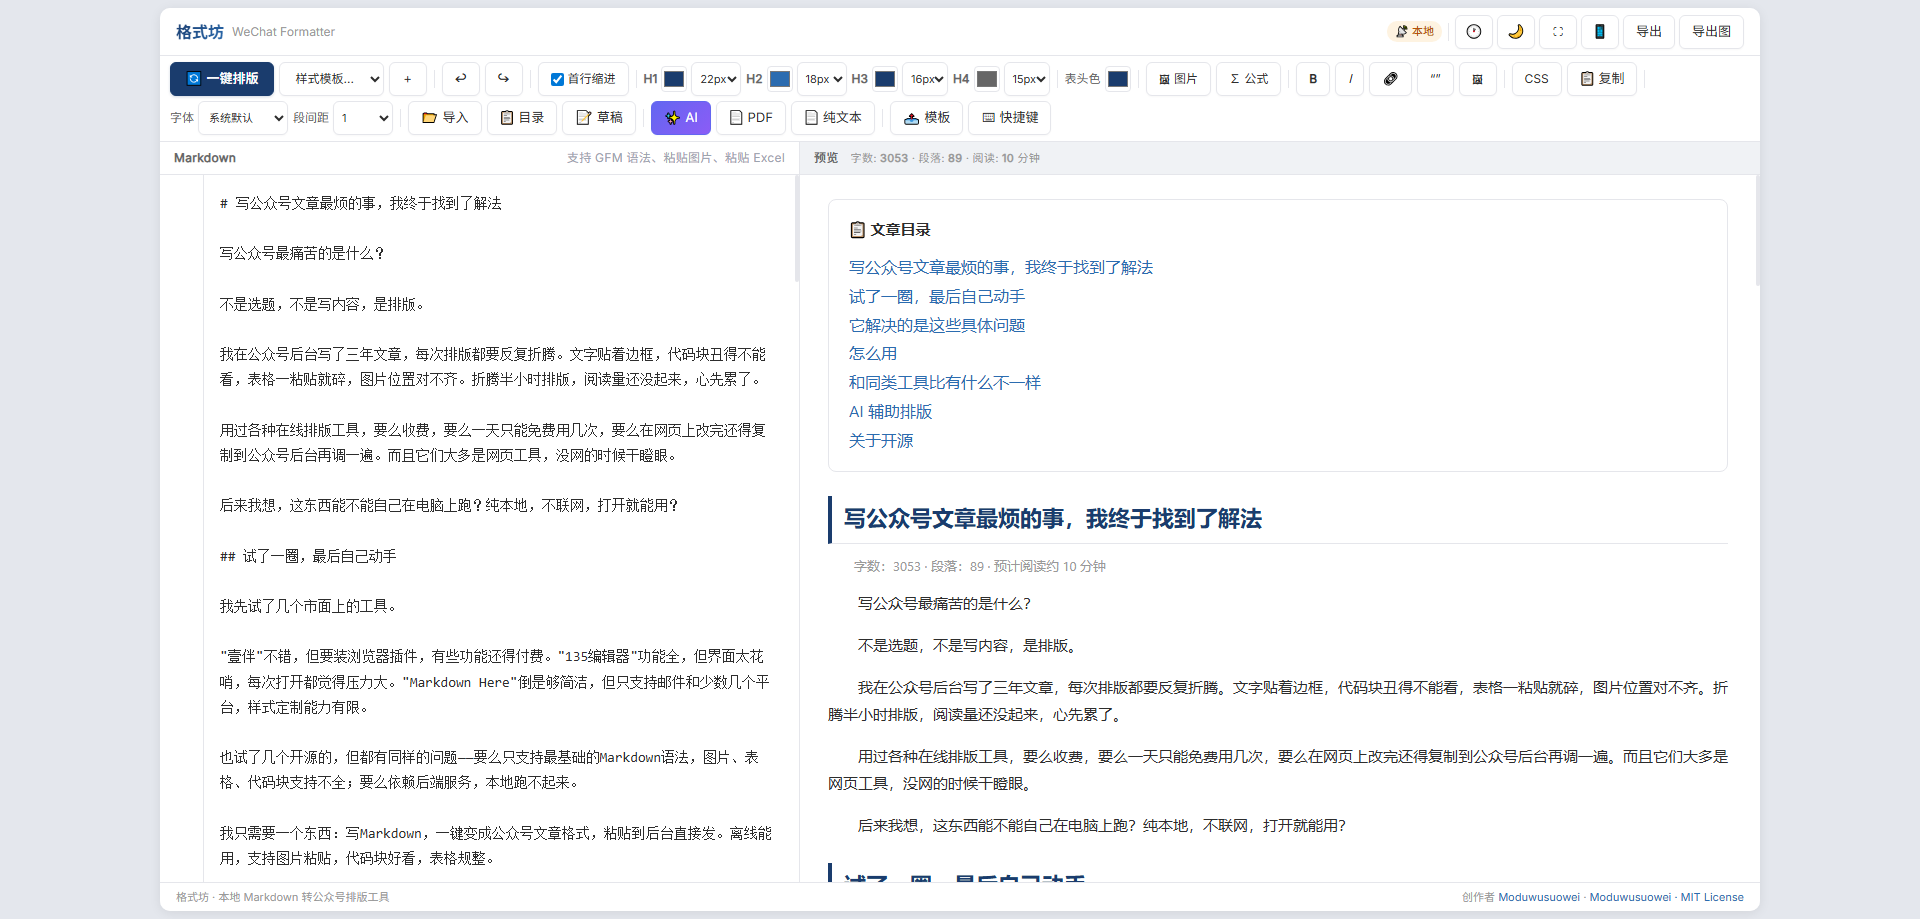Import a file with 导入
The height and width of the screenshot is (919, 1920).
pyautogui.click(x=445, y=118)
